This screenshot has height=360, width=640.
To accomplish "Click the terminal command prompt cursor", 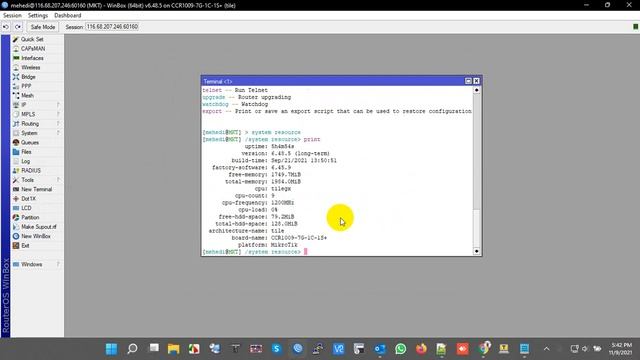I will tap(306, 252).
